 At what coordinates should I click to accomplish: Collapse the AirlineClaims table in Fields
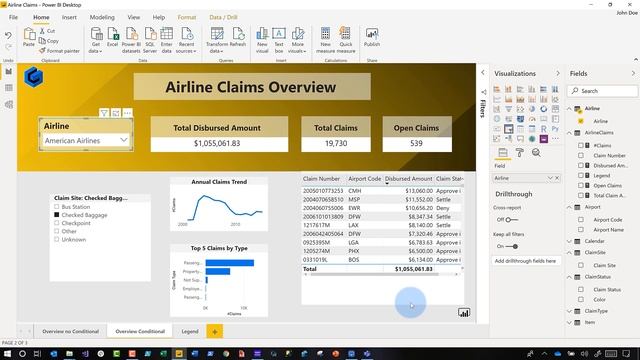click(569, 133)
